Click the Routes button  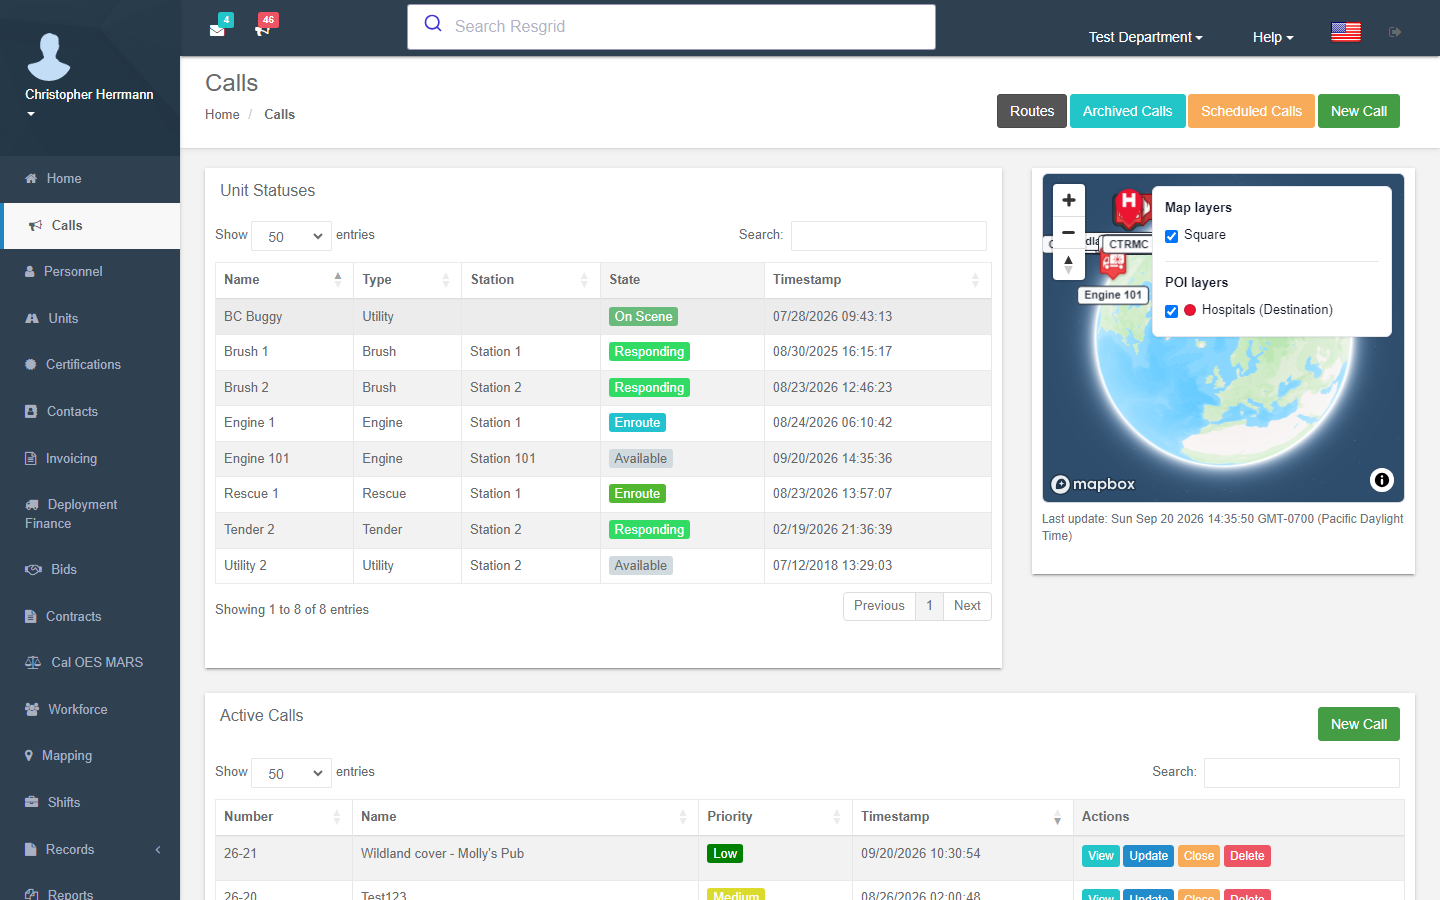(1032, 111)
